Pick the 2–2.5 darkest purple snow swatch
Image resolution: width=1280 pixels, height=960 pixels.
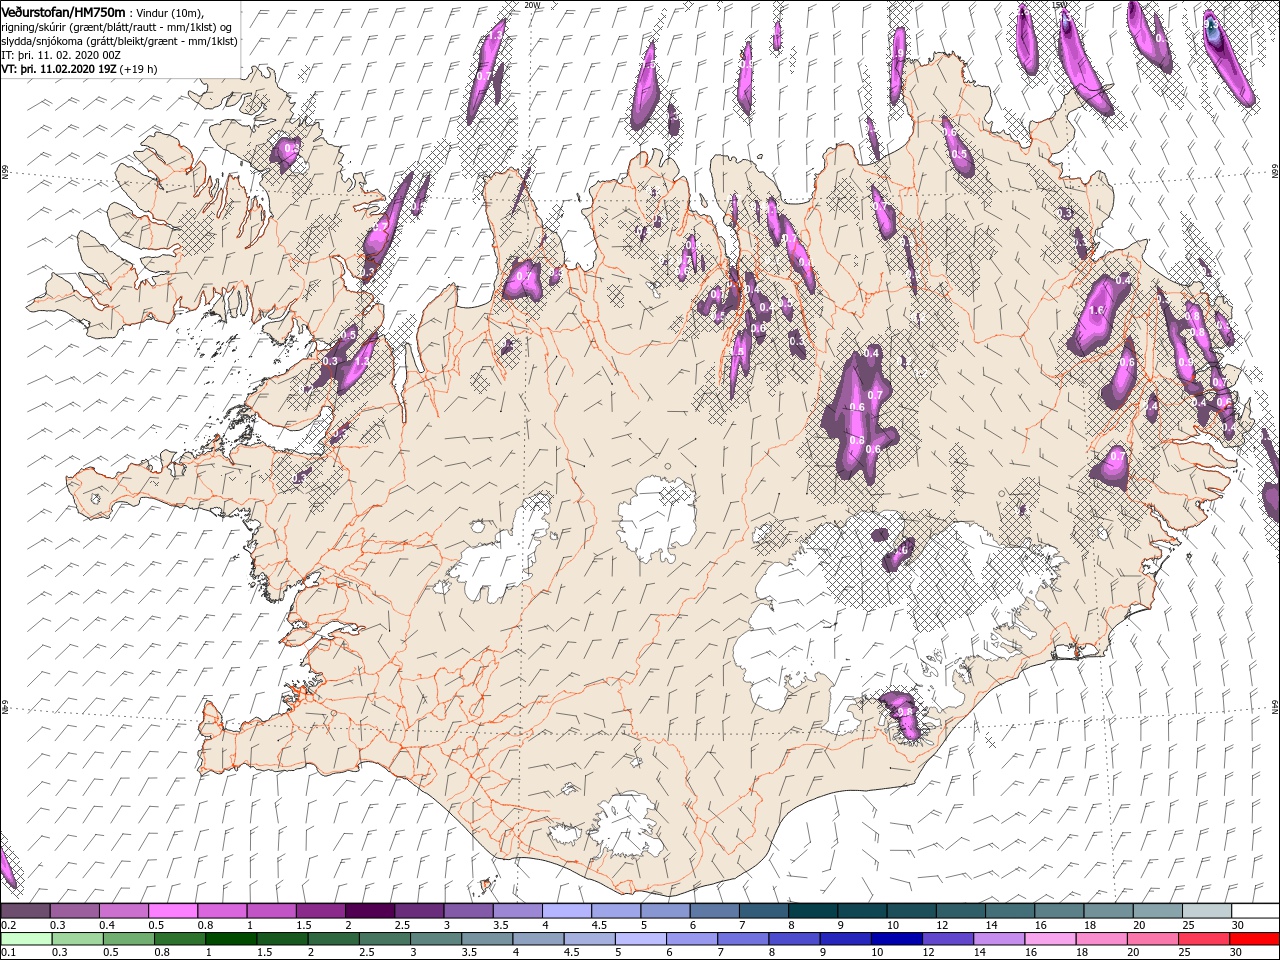[370, 911]
